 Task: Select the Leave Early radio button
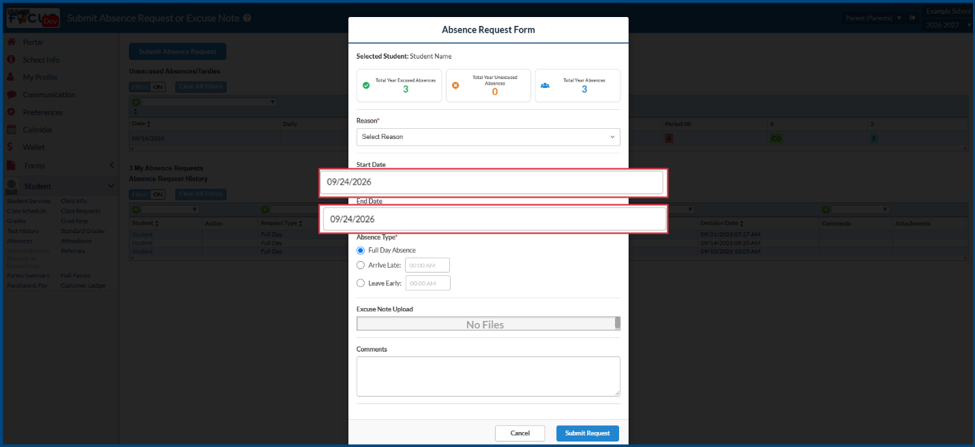tap(361, 283)
